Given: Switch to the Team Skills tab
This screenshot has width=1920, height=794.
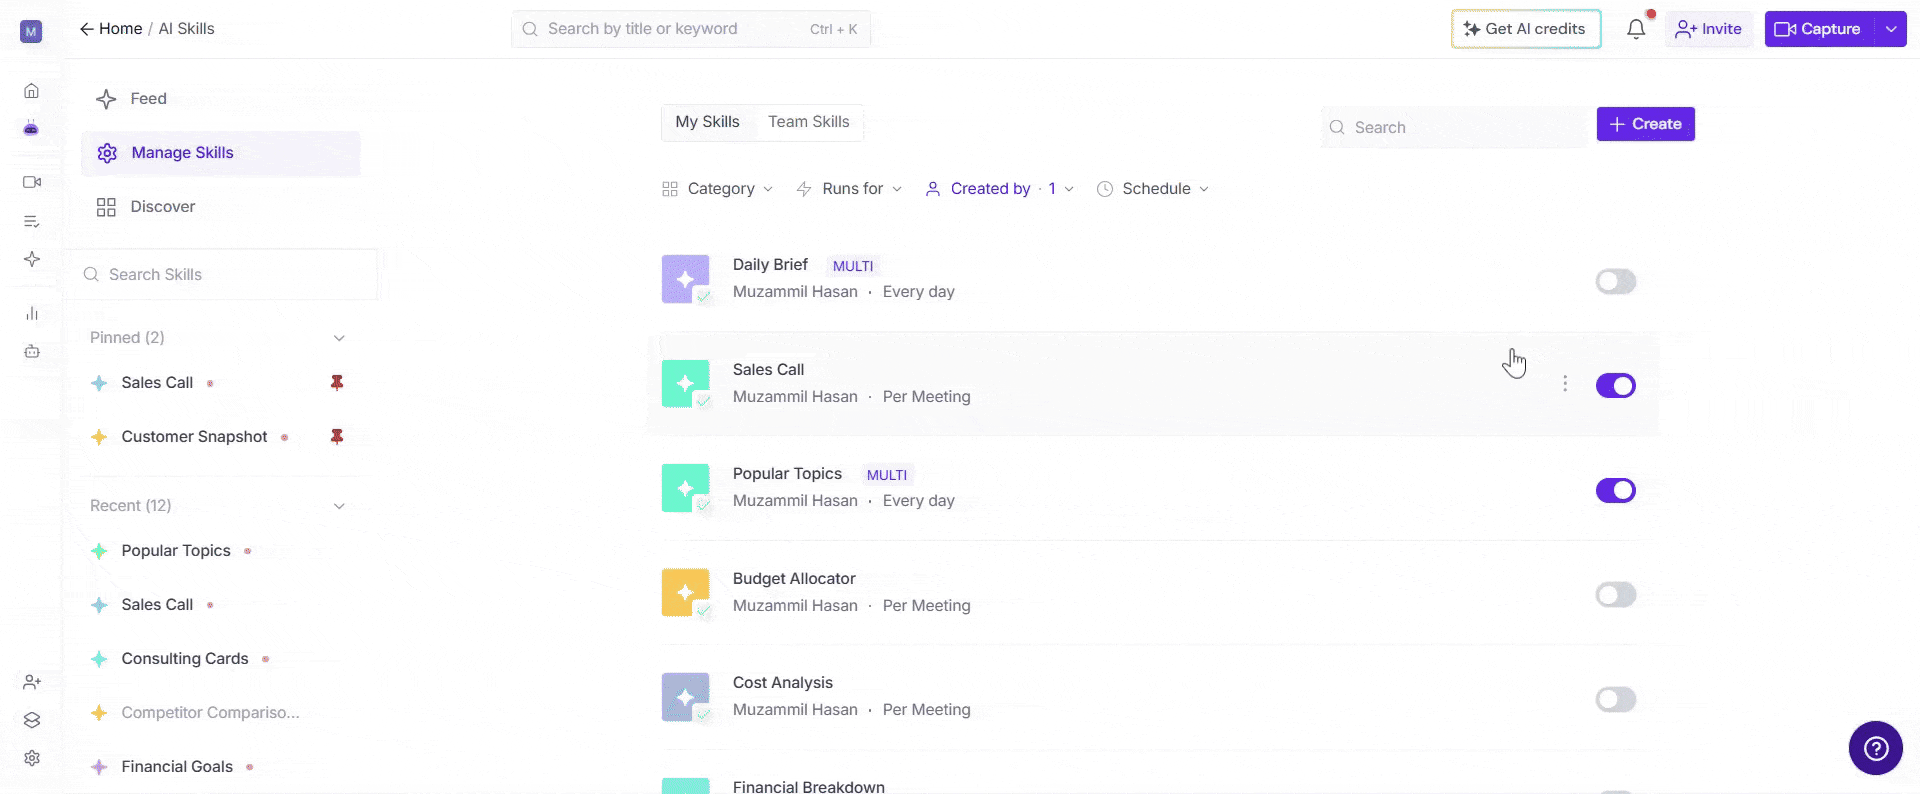Looking at the screenshot, I should click(808, 122).
